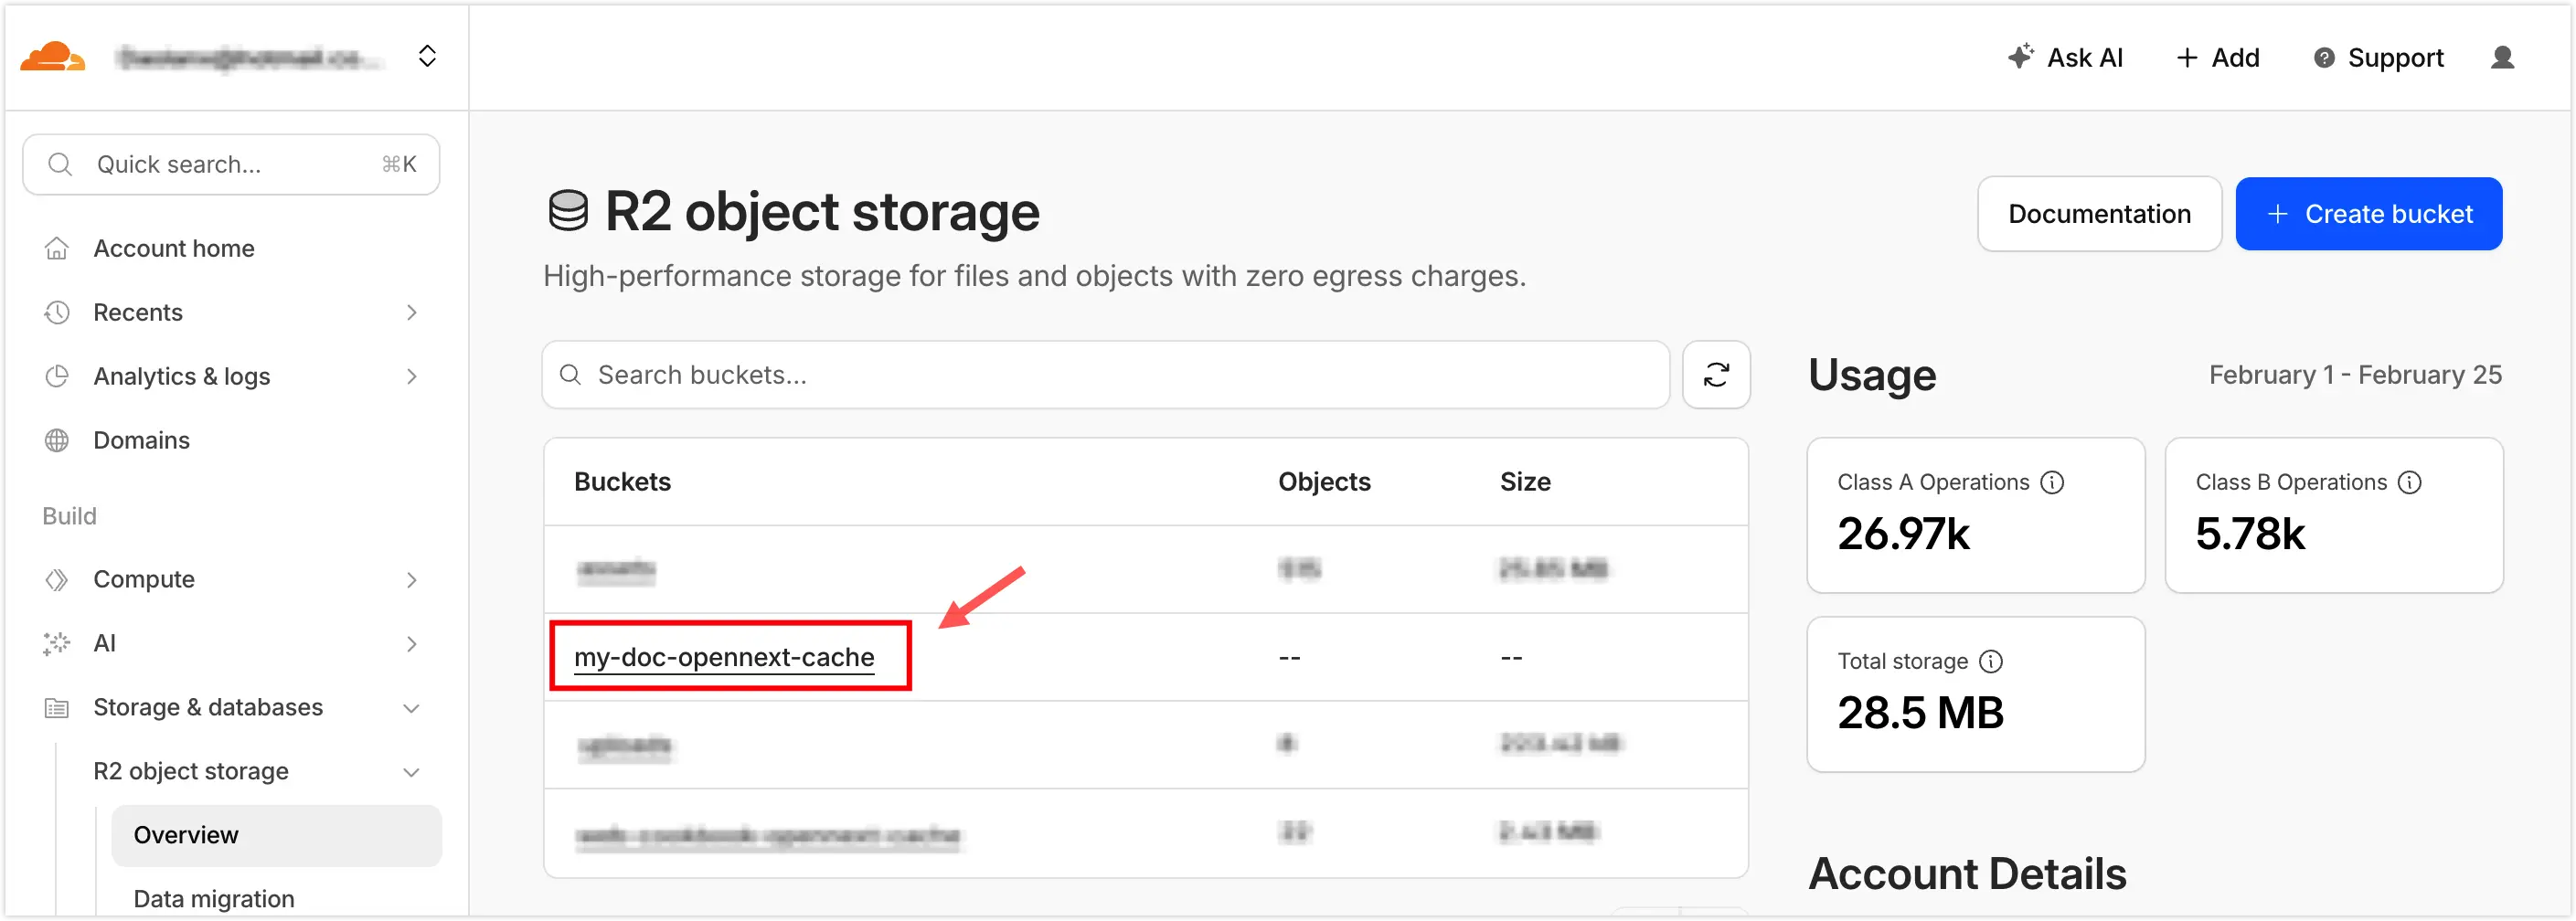Click the Cloudflare logo icon
2576x921 pixels.
(52, 57)
